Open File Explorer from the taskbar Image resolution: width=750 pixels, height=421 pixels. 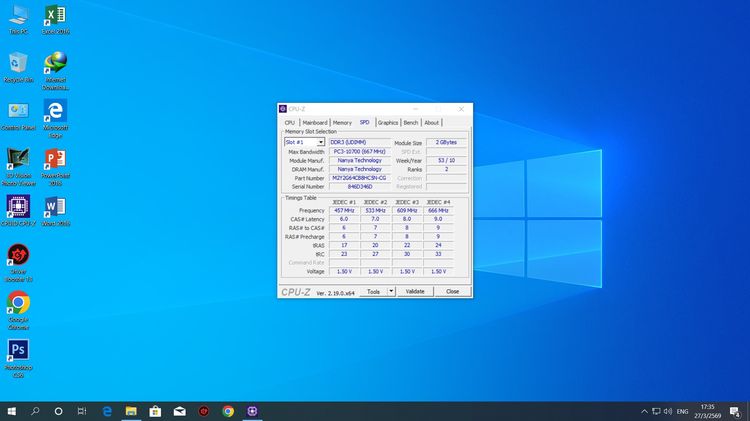click(x=131, y=411)
